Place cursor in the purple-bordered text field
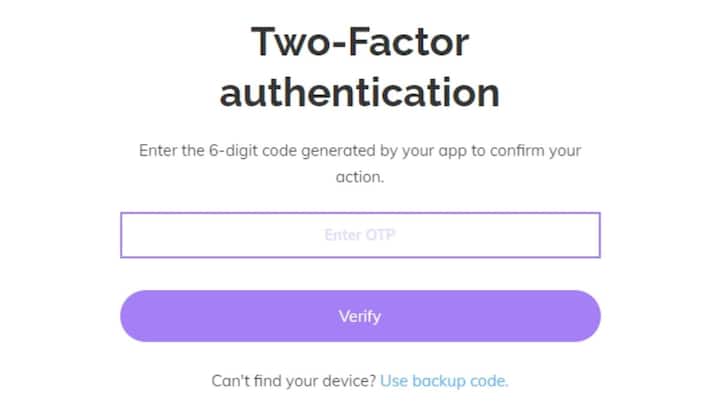 point(360,235)
